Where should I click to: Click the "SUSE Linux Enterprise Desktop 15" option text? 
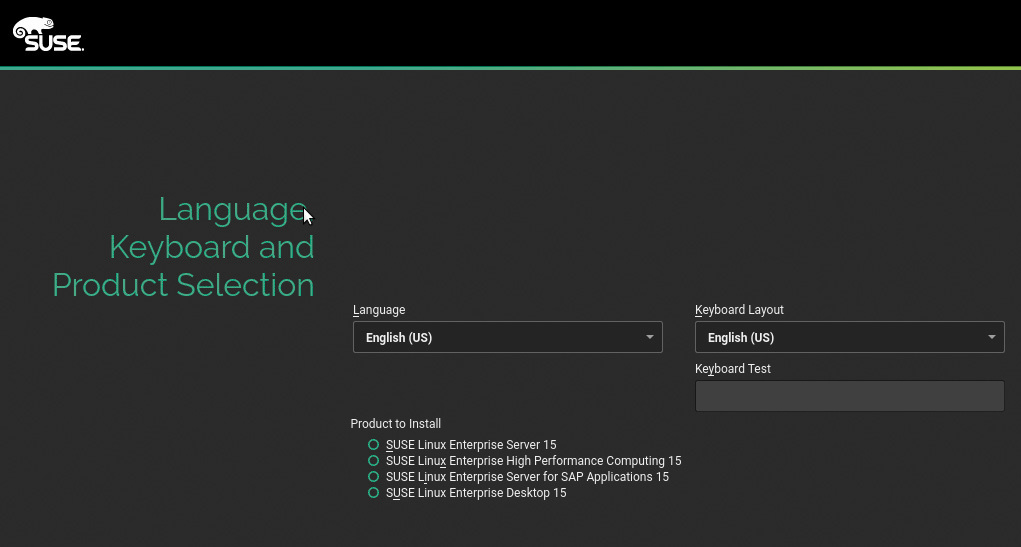pos(476,493)
